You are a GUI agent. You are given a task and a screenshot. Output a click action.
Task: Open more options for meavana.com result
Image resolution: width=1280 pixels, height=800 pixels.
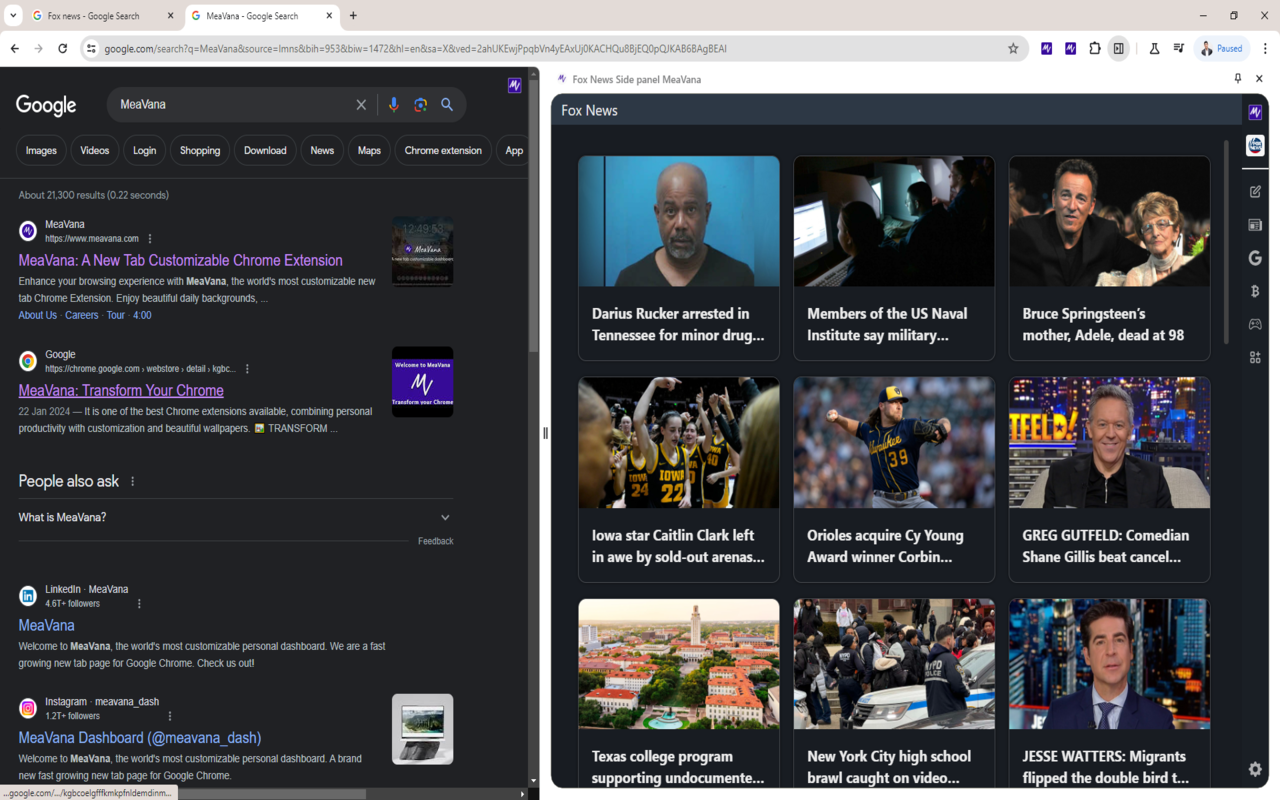(150, 239)
